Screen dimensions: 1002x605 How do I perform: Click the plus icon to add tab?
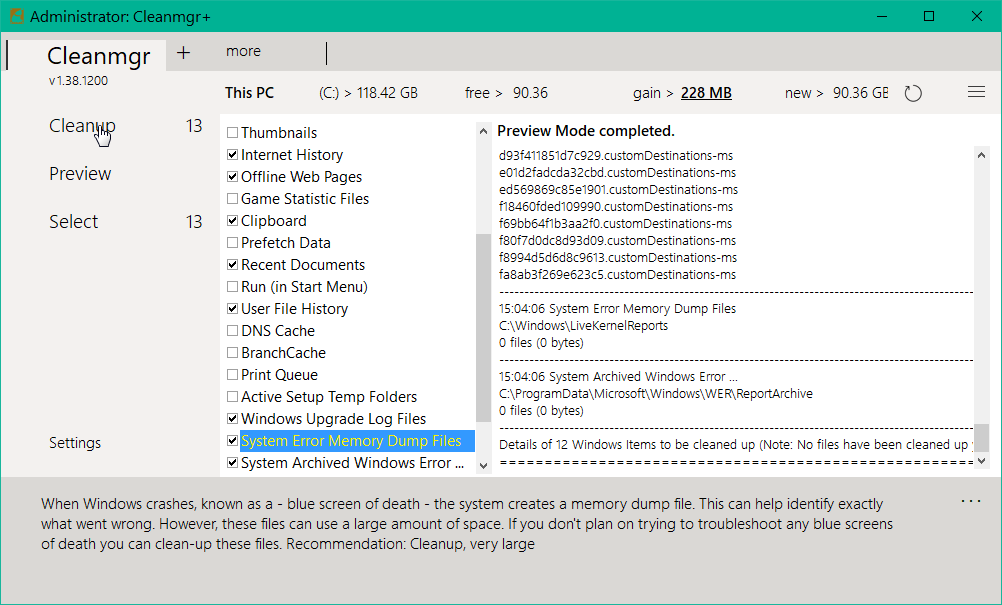[x=183, y=53]
